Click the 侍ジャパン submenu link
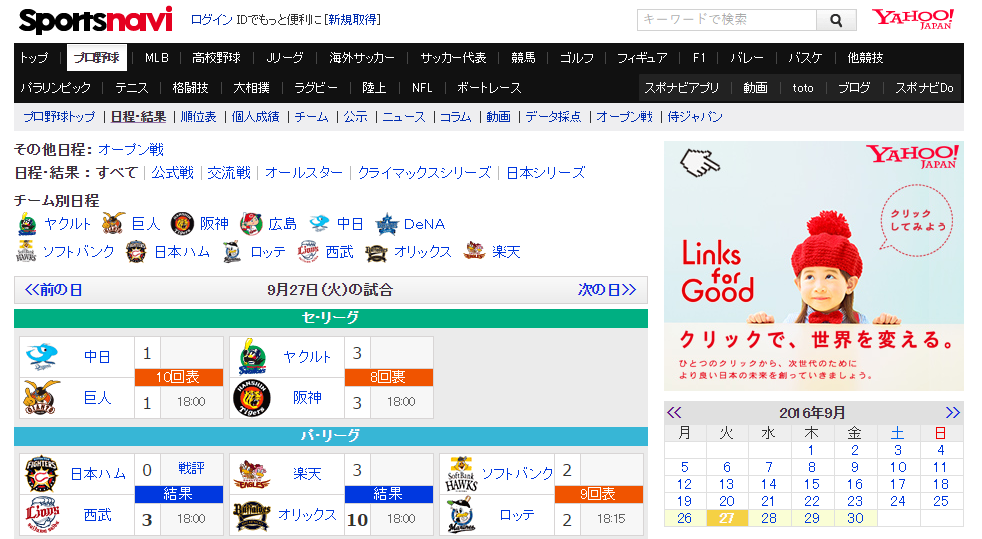 (x=695, y=117)
